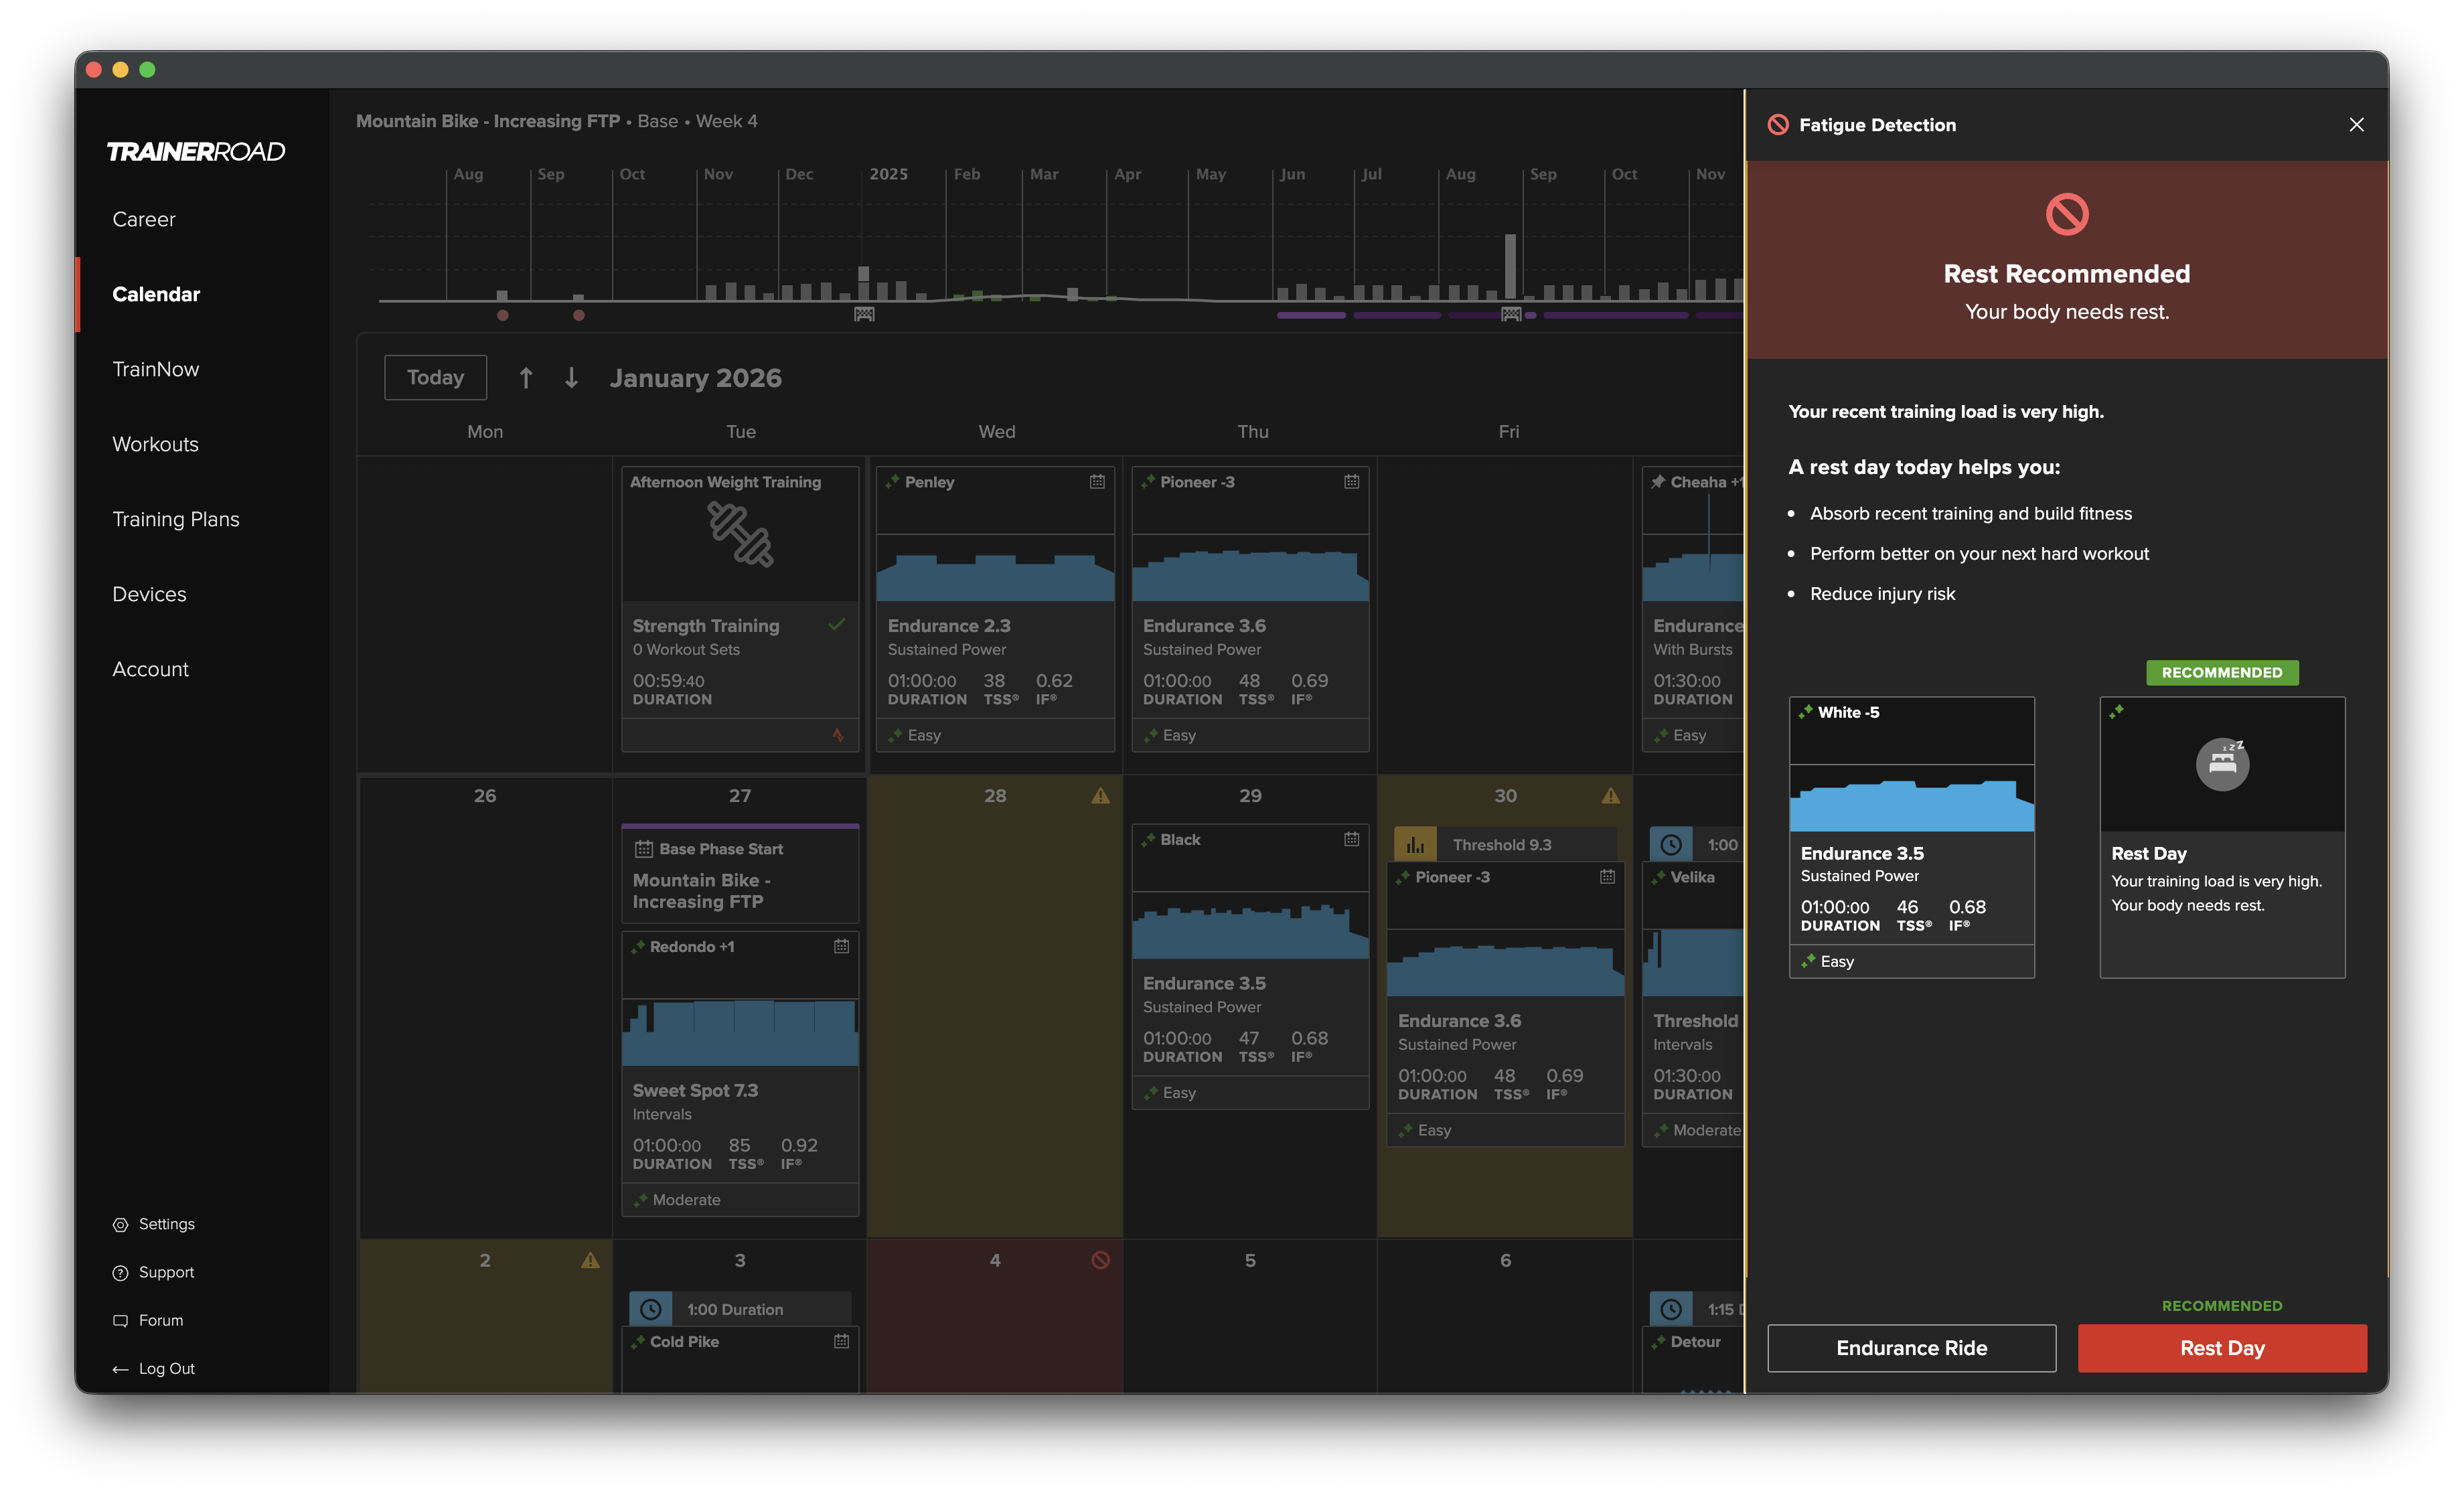Click the calendar icon on day 30 Pioneer -3 card

point(1607,876)
